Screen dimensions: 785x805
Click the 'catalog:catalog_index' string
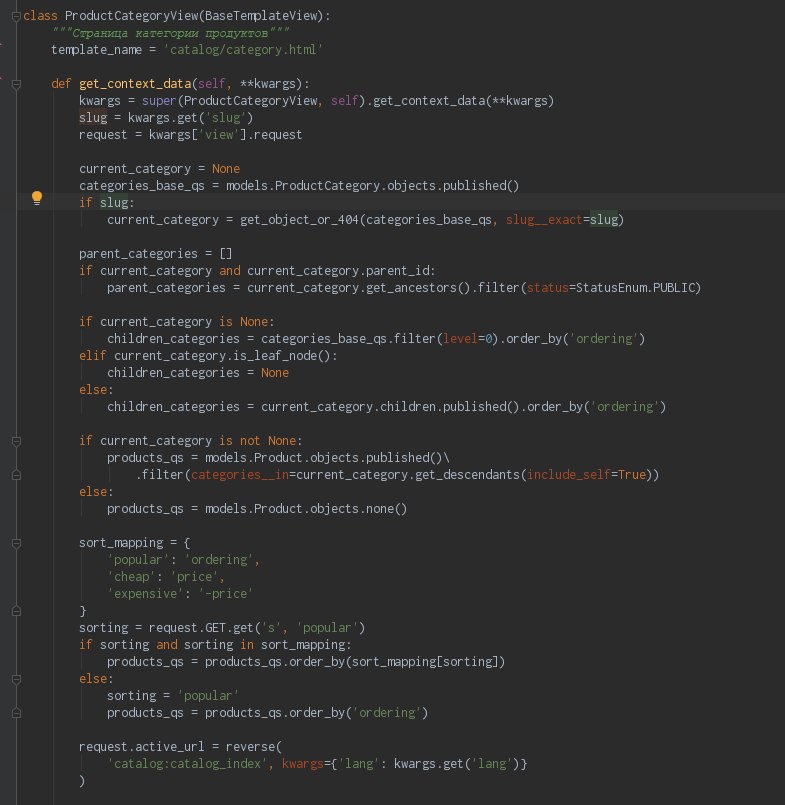(187, 764)
